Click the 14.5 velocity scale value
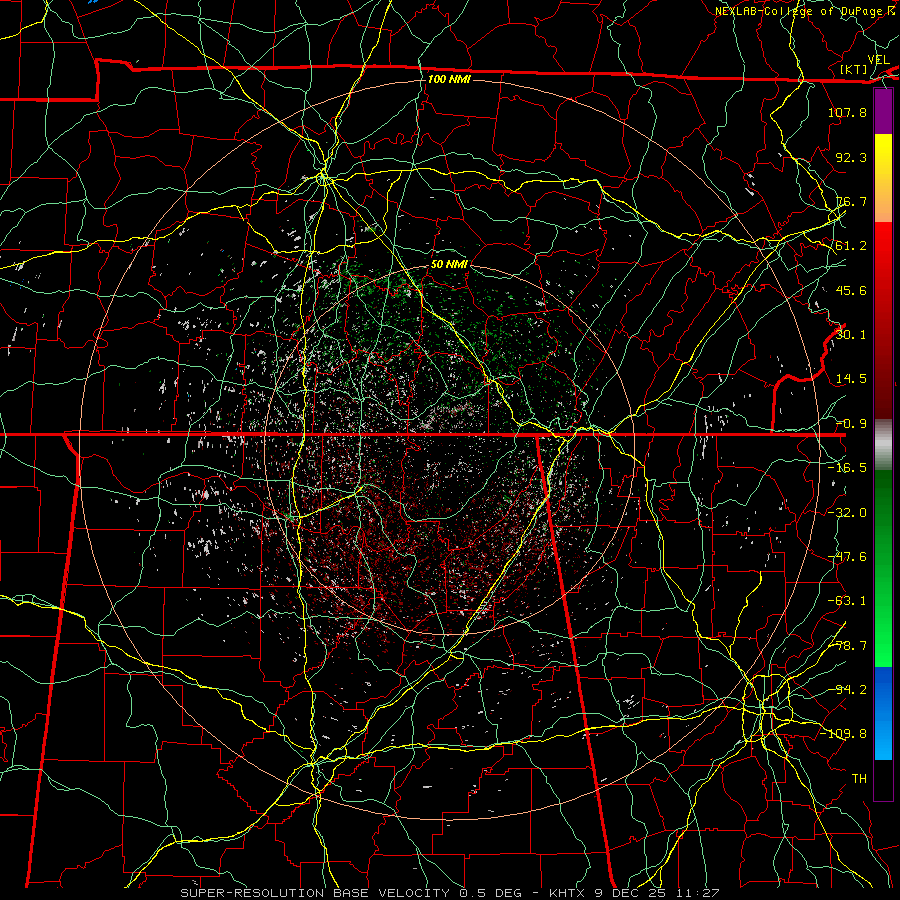The height and width of the screenshot is (900, 900). (851, 379)
